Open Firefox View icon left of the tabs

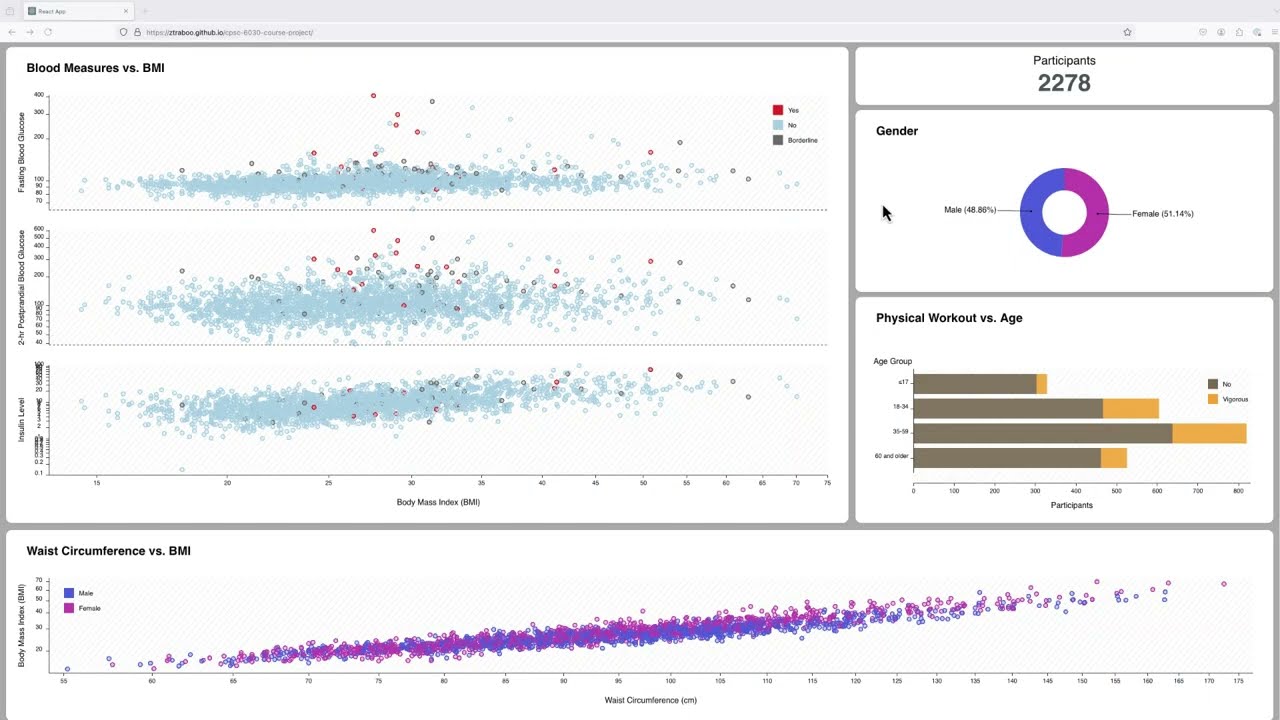[x=10, y=11]
